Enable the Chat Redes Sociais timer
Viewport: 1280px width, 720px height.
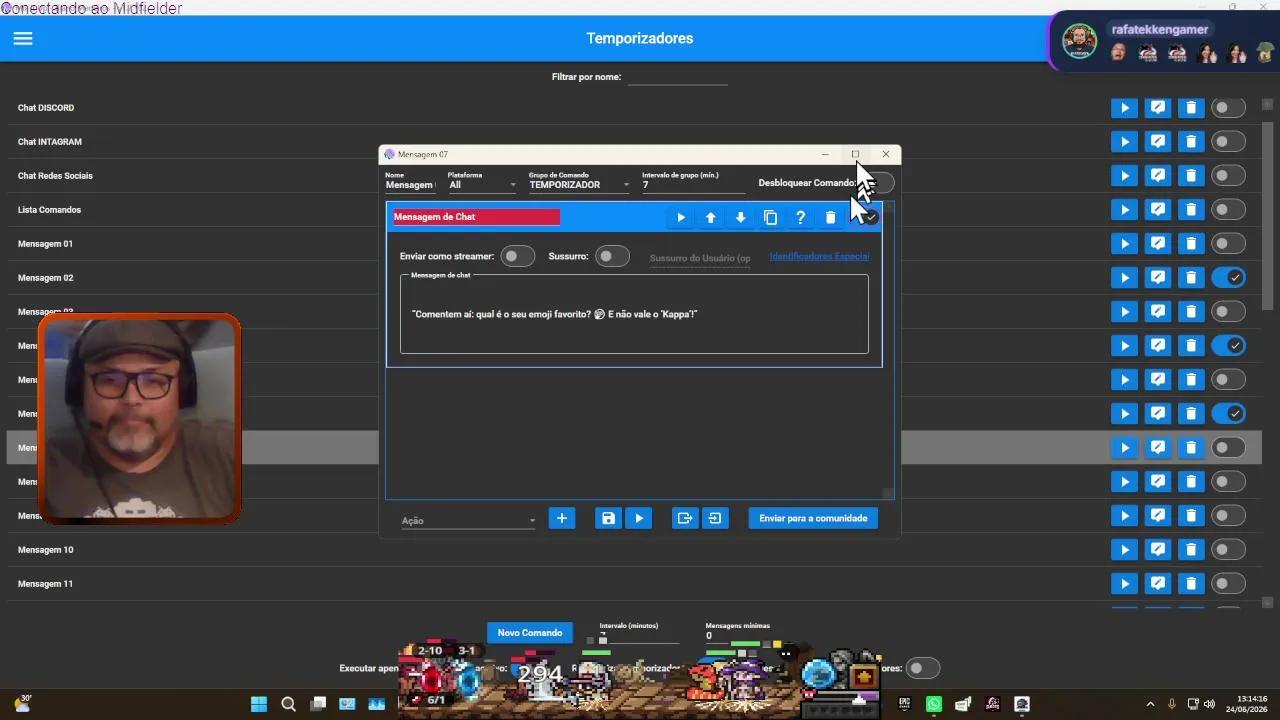point(1228,176)
